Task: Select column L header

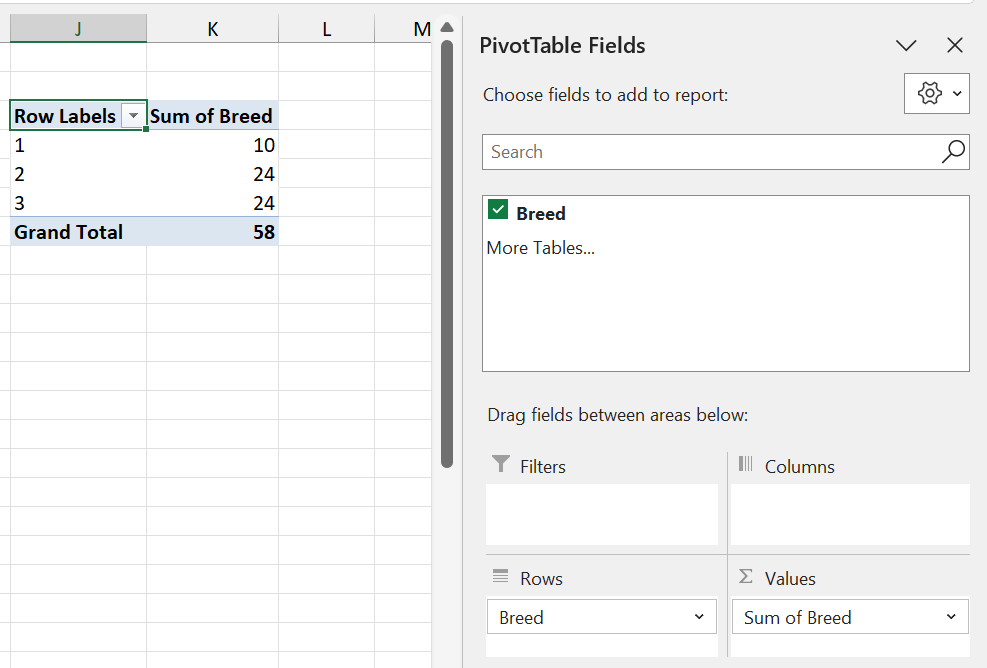Action: [x=326, y=30]
